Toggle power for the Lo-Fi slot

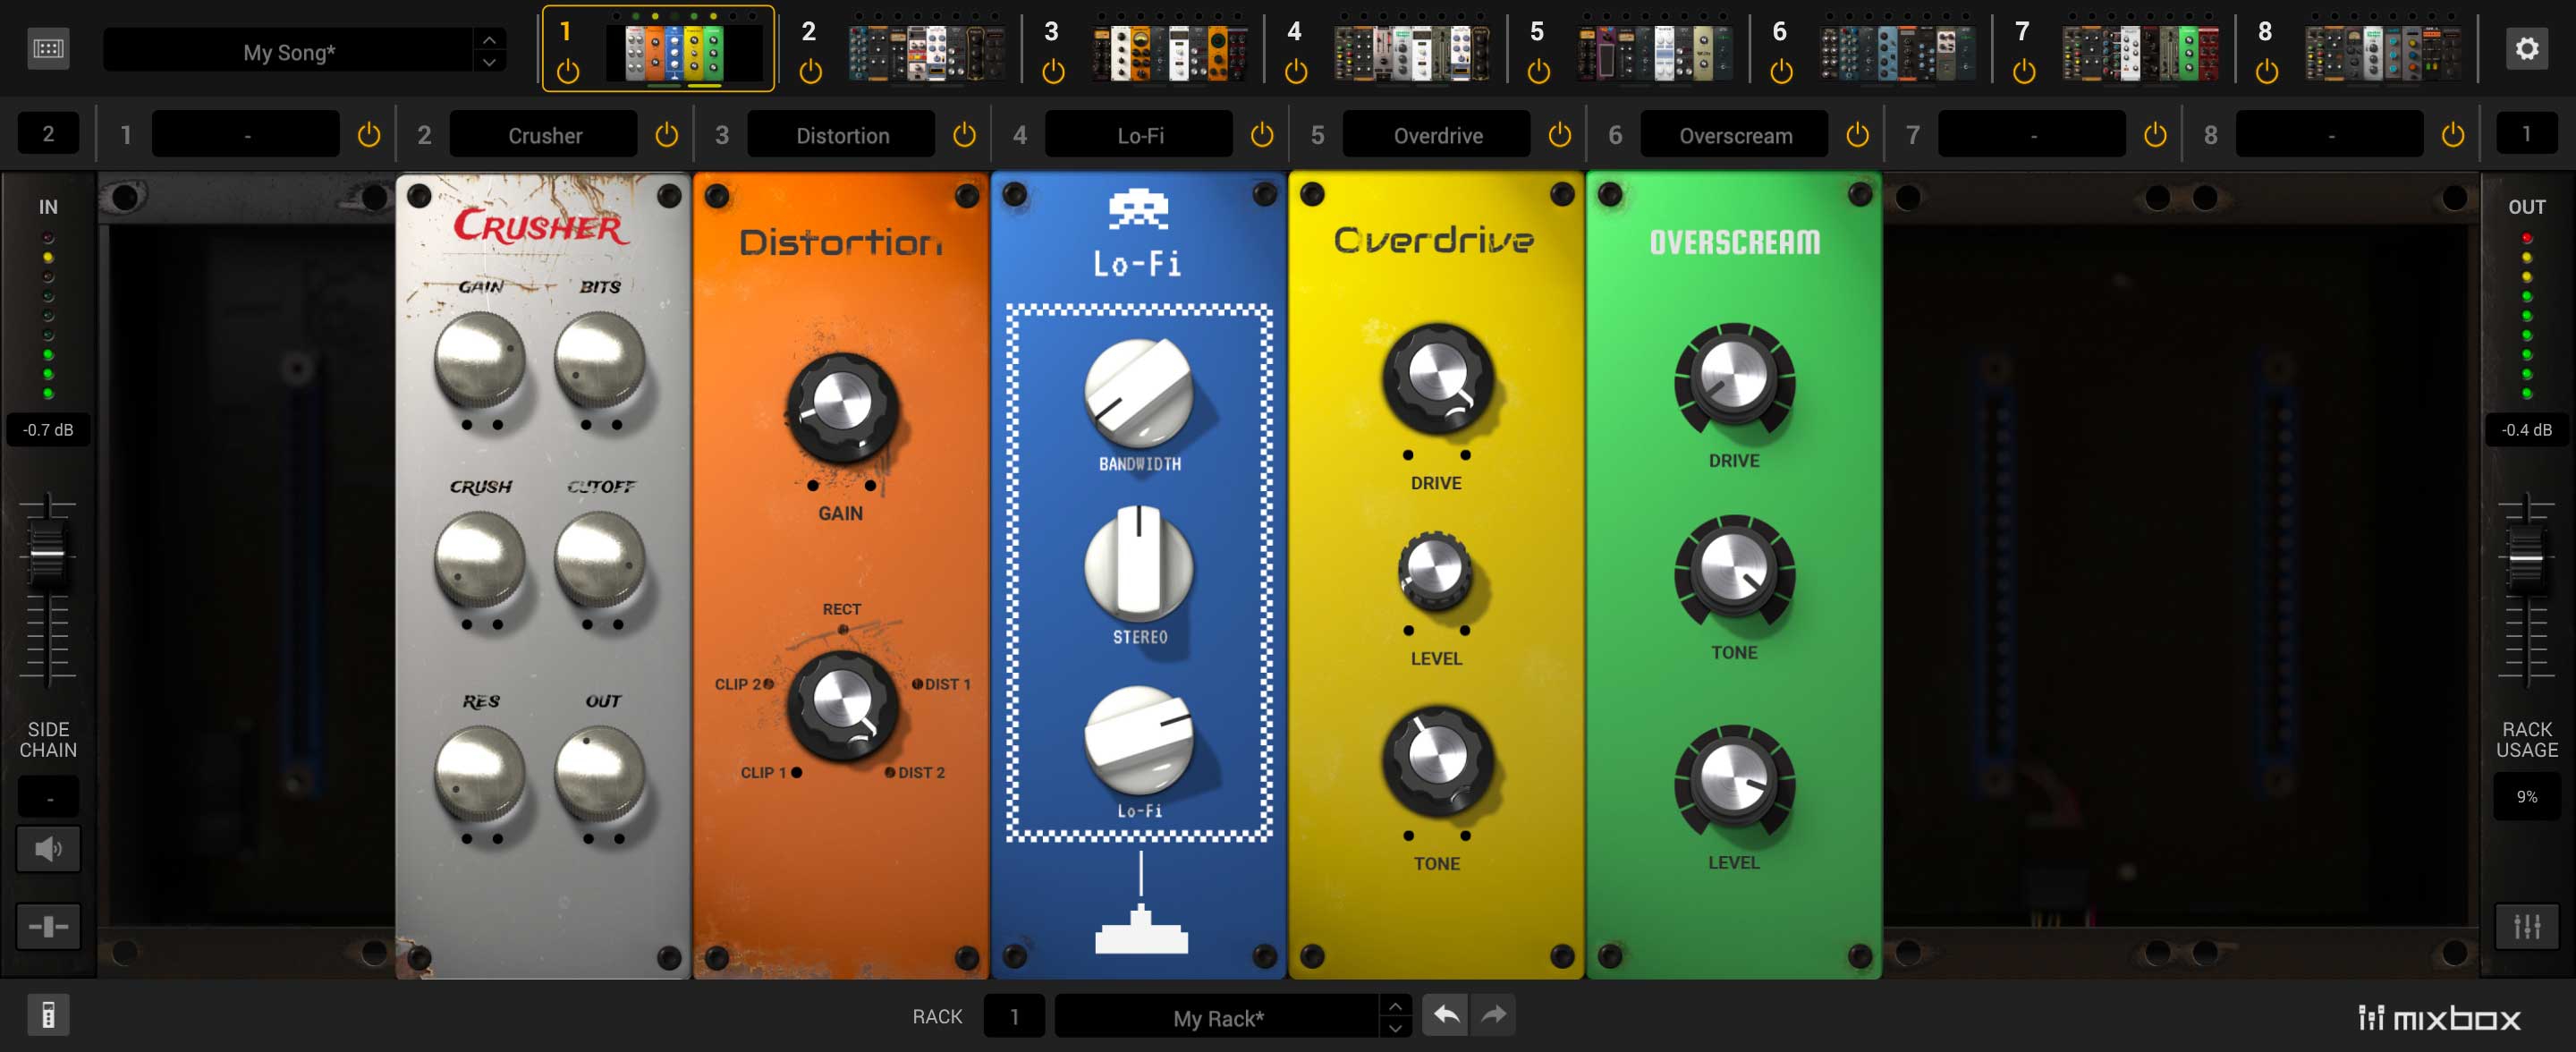1262,135
